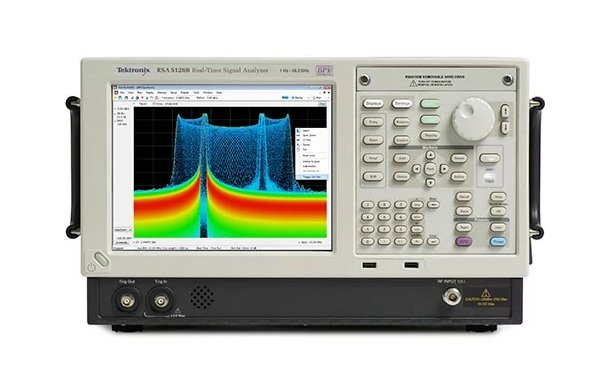Viewport: 600px width, 390px height.
Task: Tap the Ampl hardware key
Action: click(x=373, y=158)
